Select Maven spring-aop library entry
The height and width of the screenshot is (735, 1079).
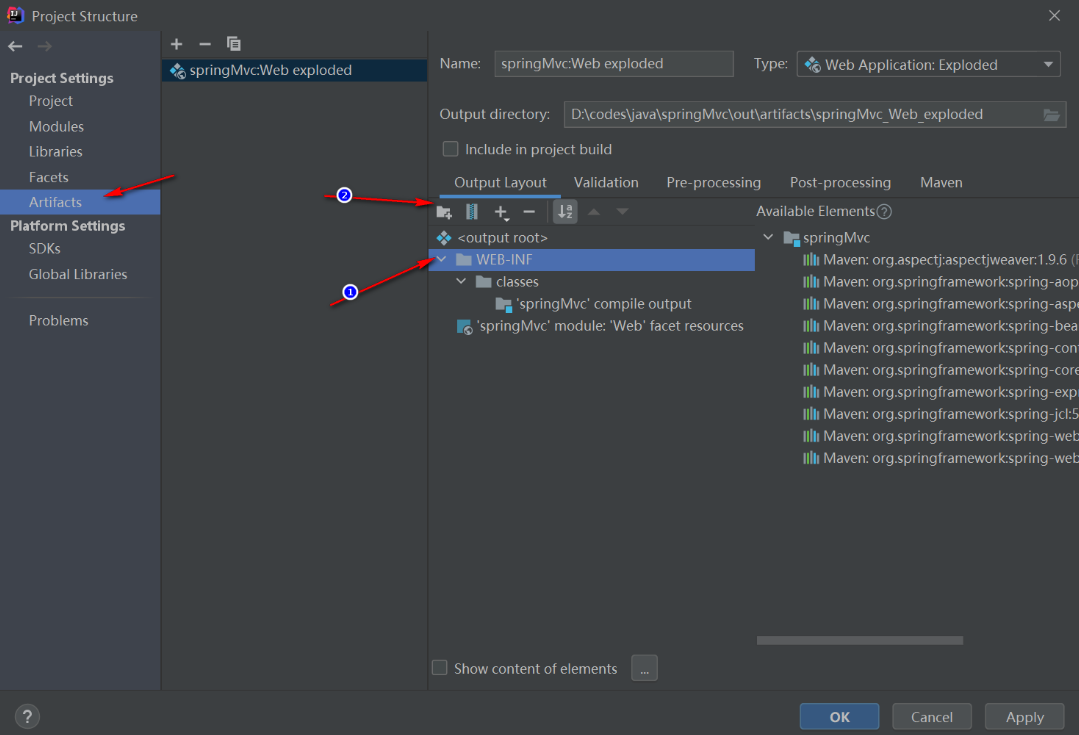click(940, 282)
